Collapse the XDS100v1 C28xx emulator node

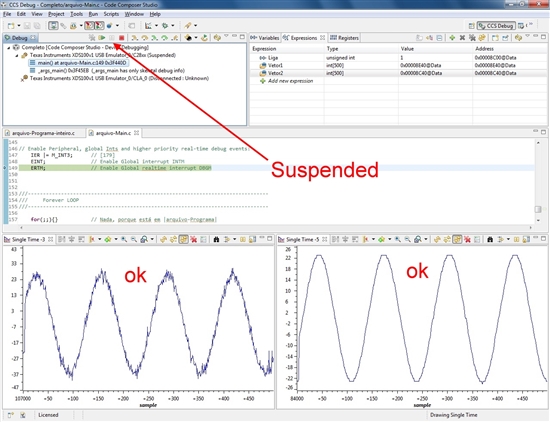(16, 55)
